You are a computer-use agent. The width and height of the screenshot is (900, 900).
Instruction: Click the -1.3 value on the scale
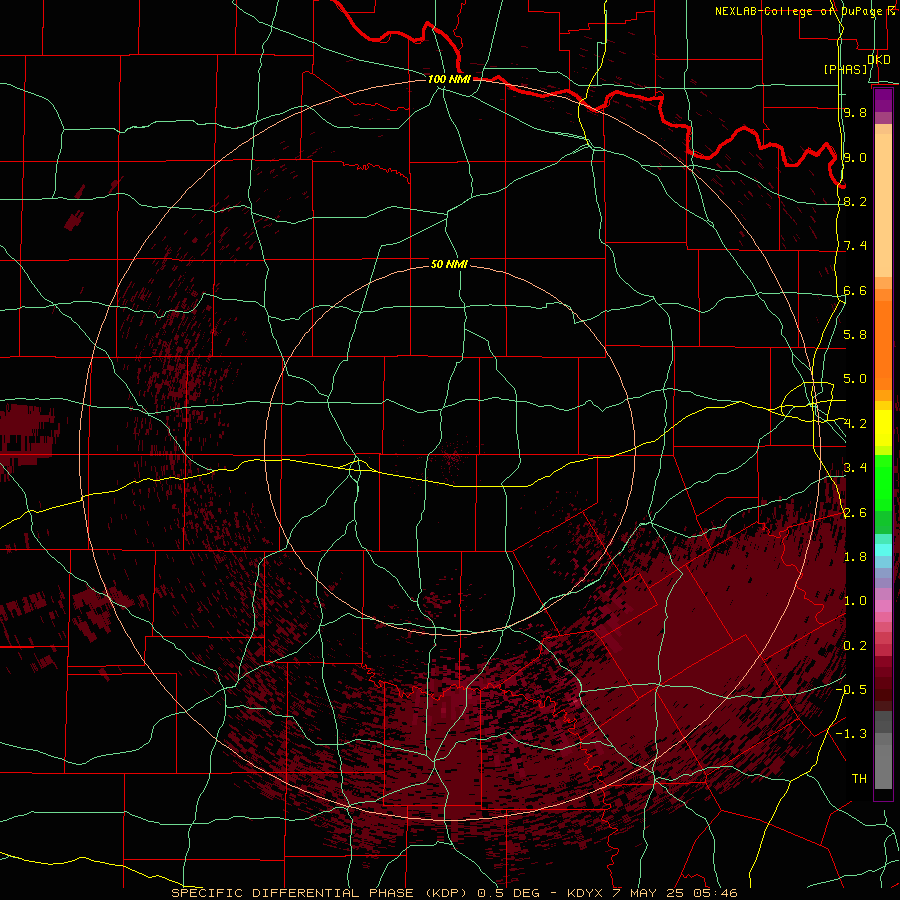click(x=851, y=734)
